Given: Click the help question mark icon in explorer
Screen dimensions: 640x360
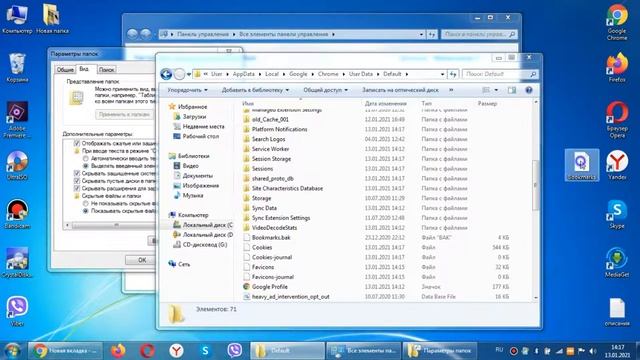Looking at the screenshot, I should (x=529, y=90).
